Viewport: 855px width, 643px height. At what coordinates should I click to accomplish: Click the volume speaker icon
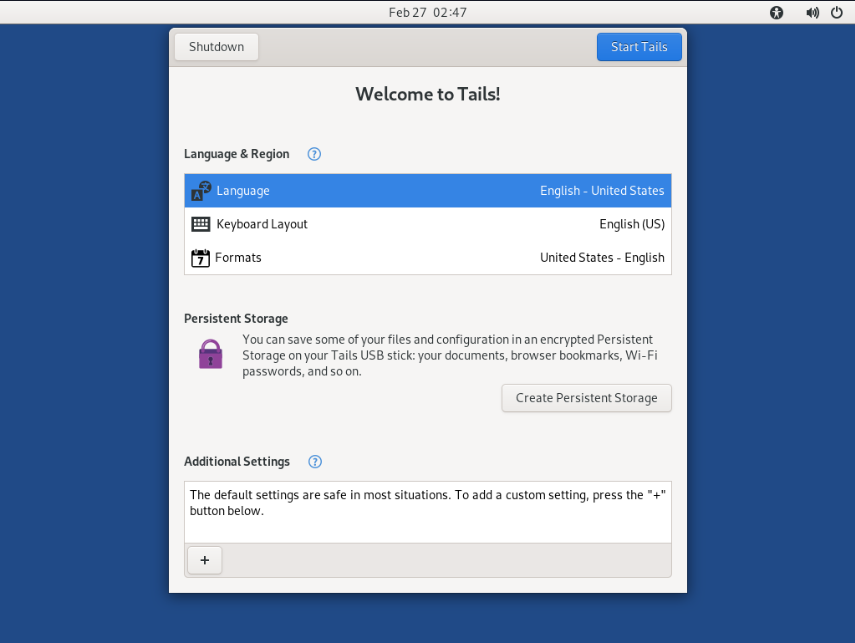[x=812, y=13]
